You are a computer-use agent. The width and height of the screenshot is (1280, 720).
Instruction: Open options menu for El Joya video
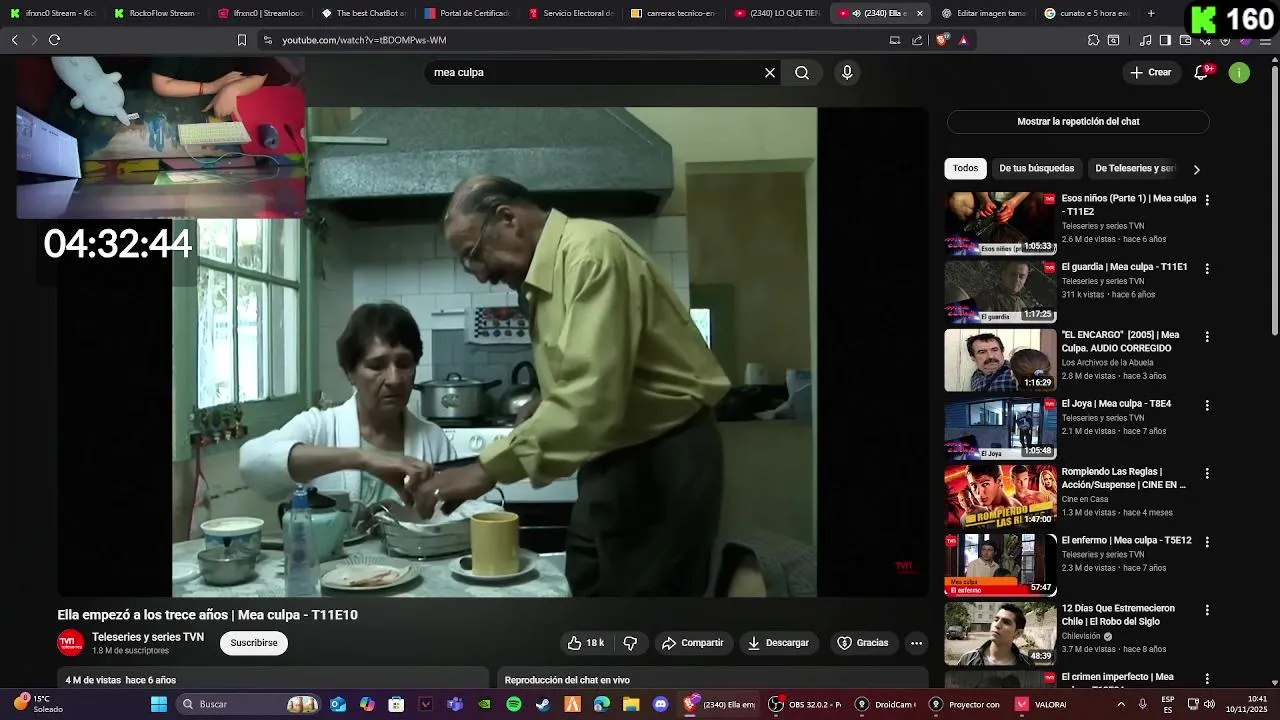[1207, 405]
